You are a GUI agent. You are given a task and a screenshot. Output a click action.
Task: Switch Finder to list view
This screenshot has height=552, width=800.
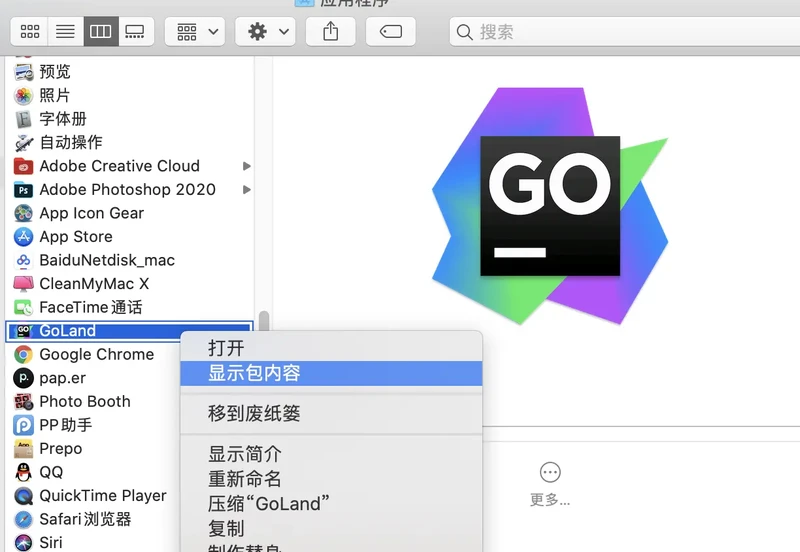click(x=65, y=31)
